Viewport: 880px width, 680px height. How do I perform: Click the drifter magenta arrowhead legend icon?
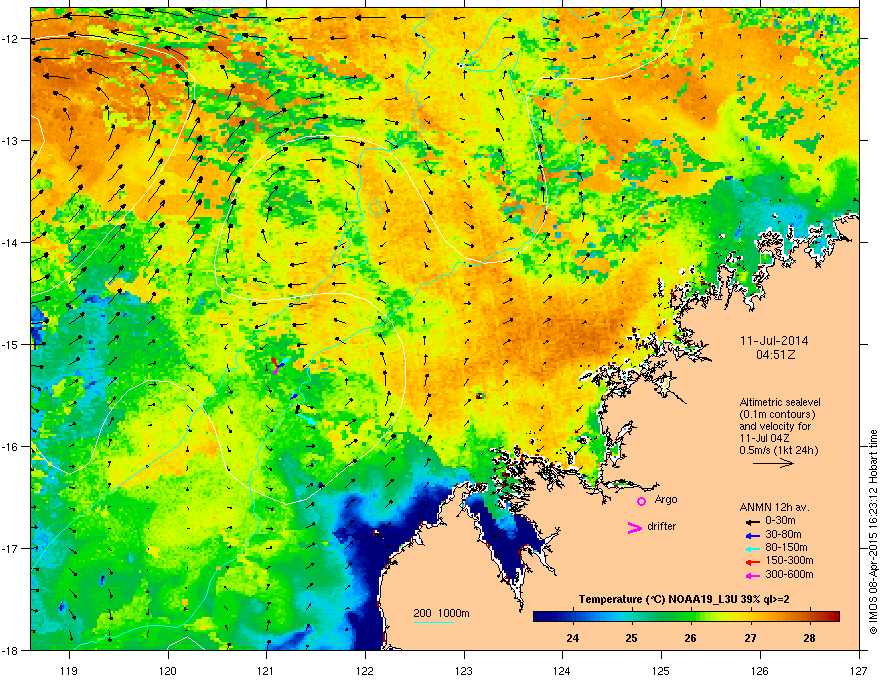634,527
